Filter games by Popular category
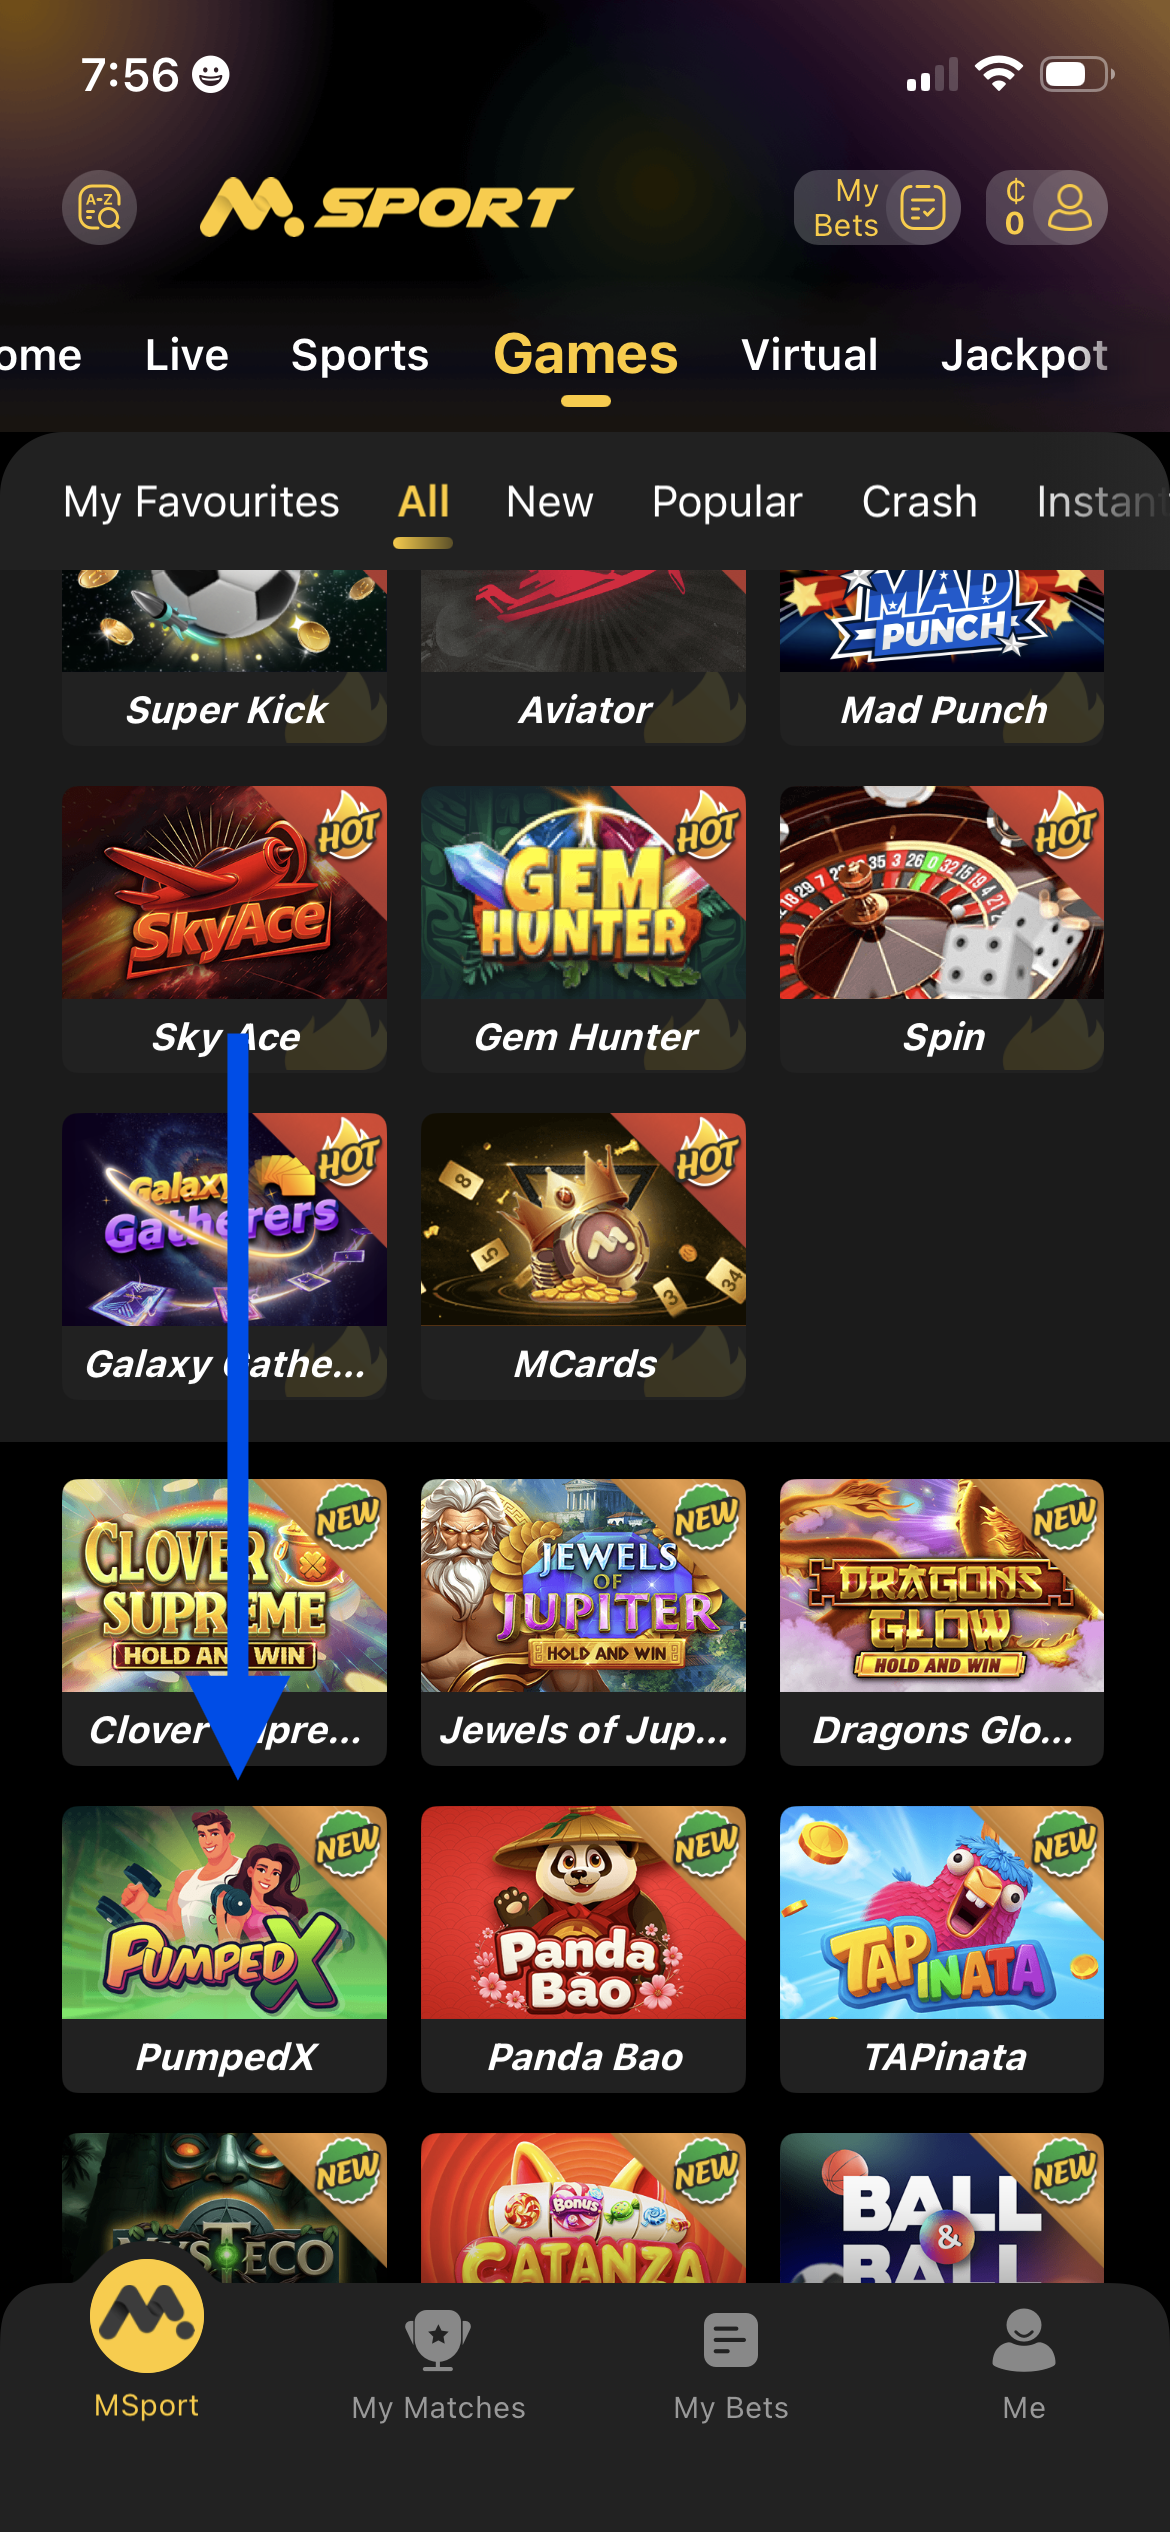The height and width of the screenshot is (2532, 1170). (x=728, y=502)
